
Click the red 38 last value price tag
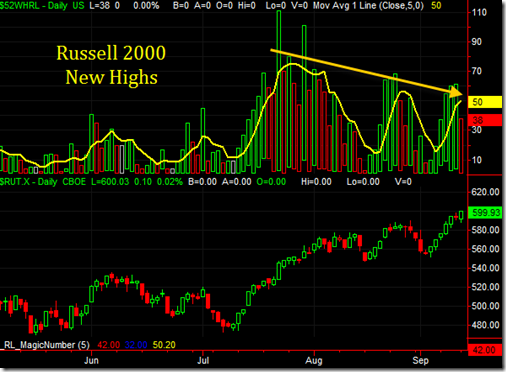pos(485,120)
